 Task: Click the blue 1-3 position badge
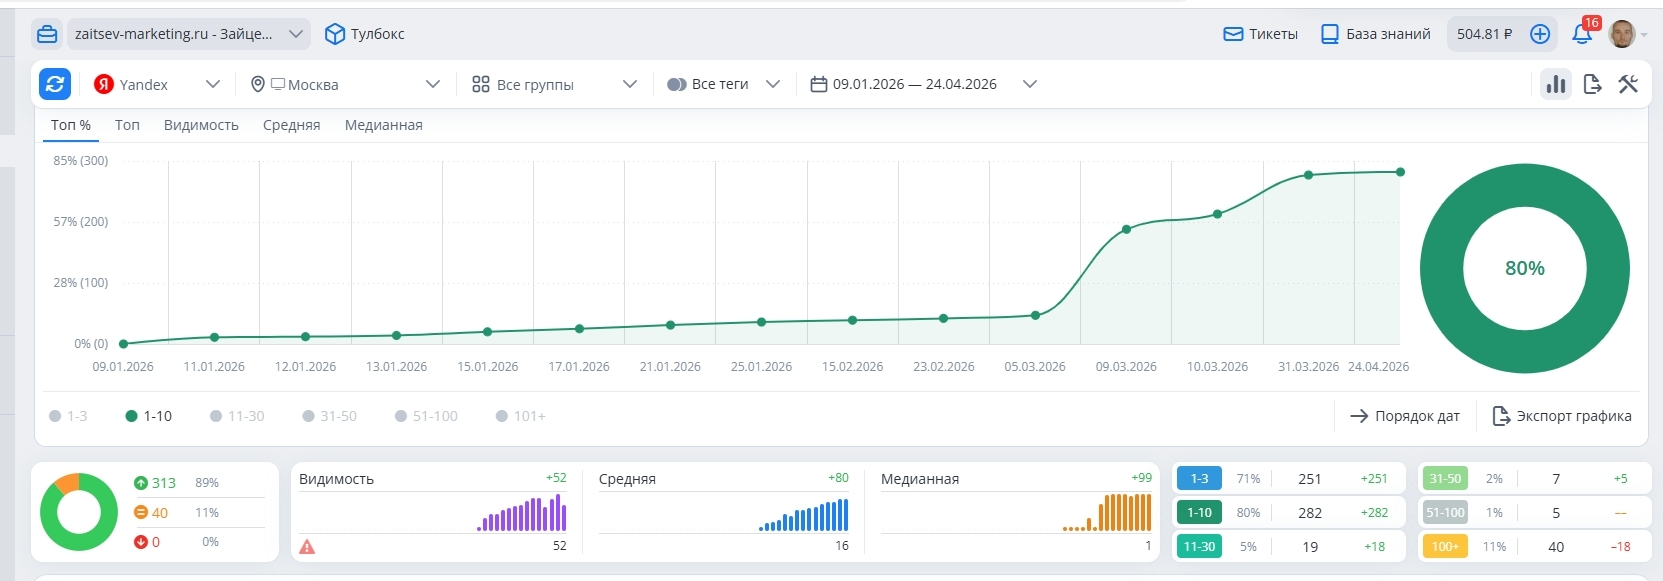1199,479
